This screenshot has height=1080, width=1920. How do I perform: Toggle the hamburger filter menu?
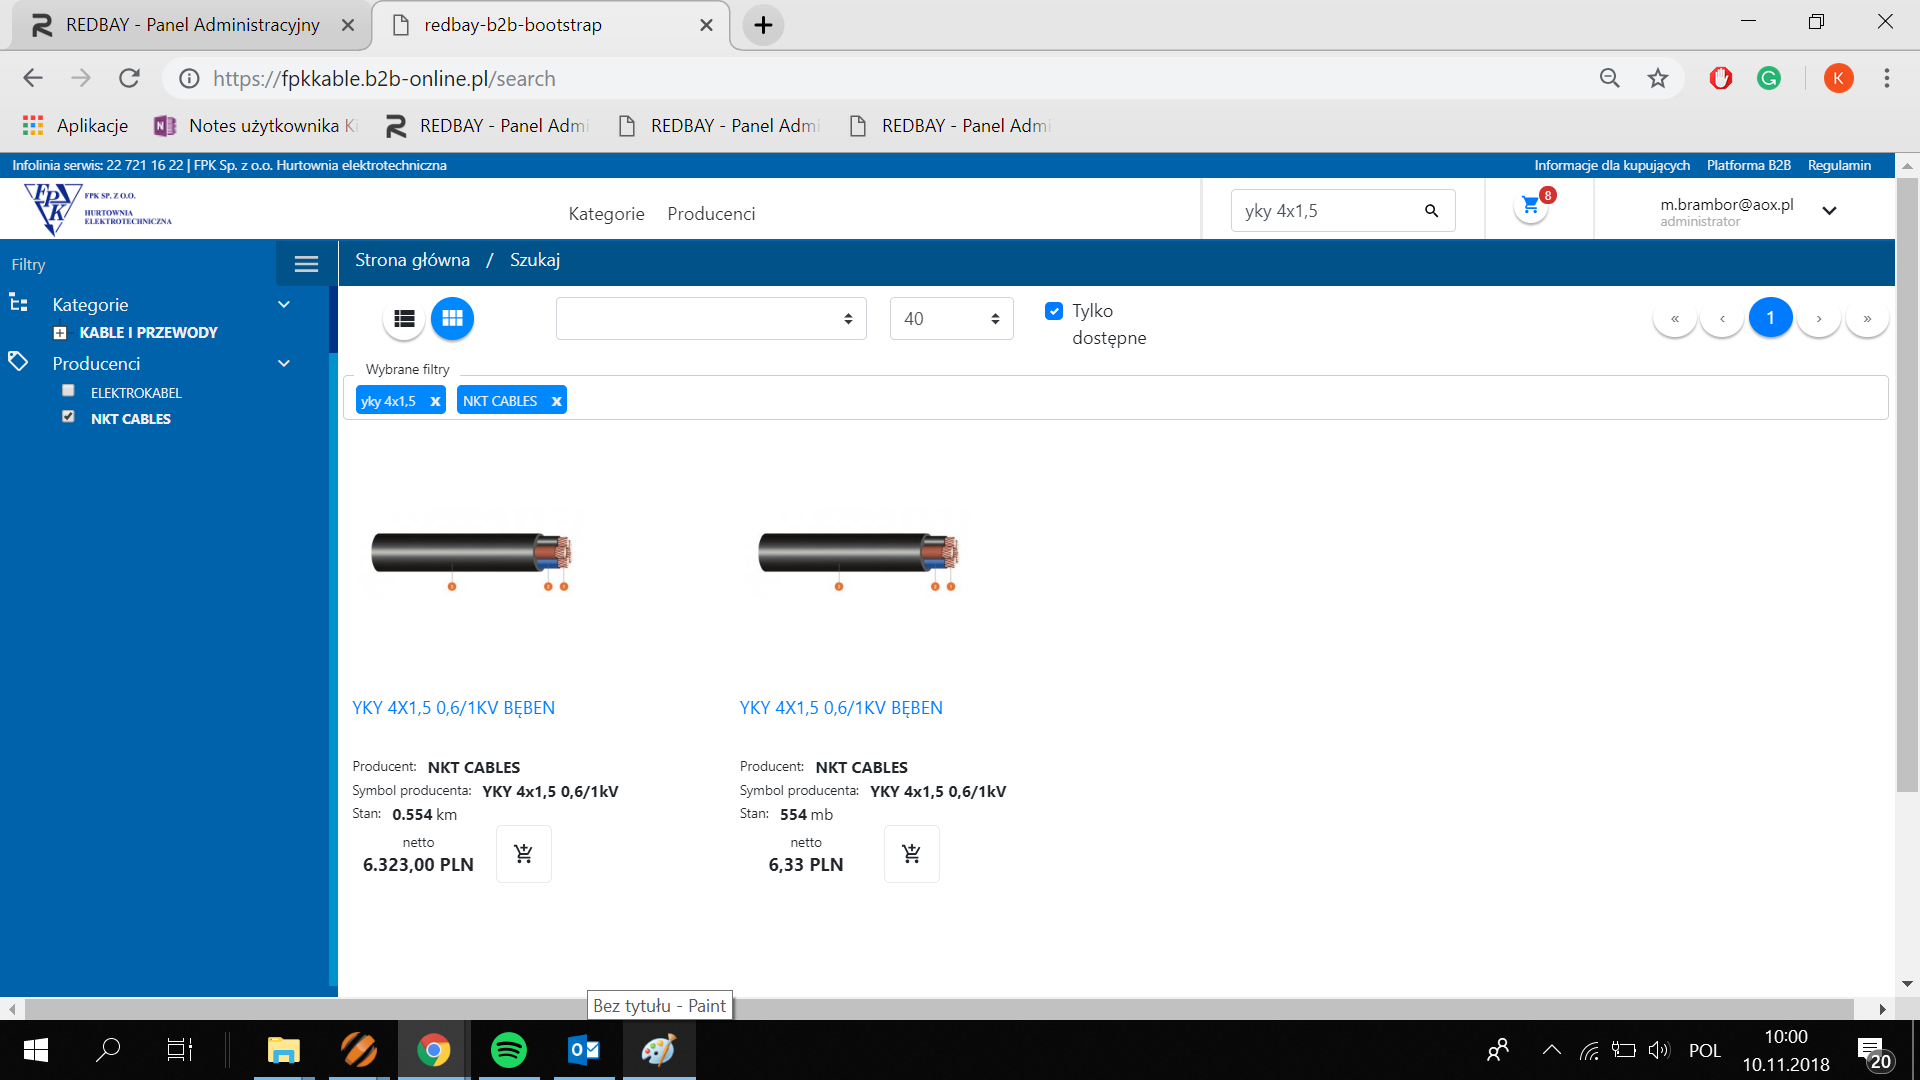click(x=306, y=264)
